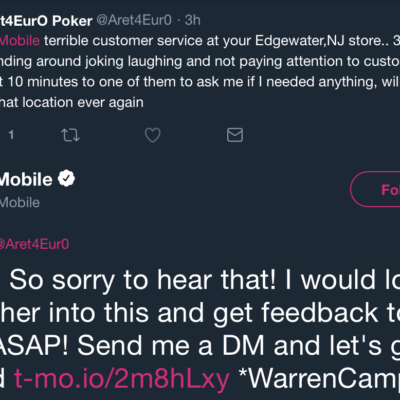Click the 'that location ever again' line

tap(72, 102)
